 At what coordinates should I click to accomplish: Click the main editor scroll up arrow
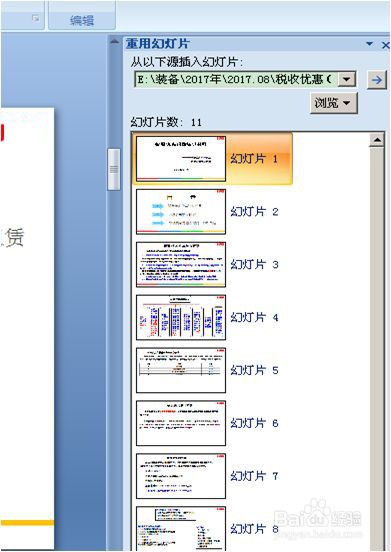114,42
